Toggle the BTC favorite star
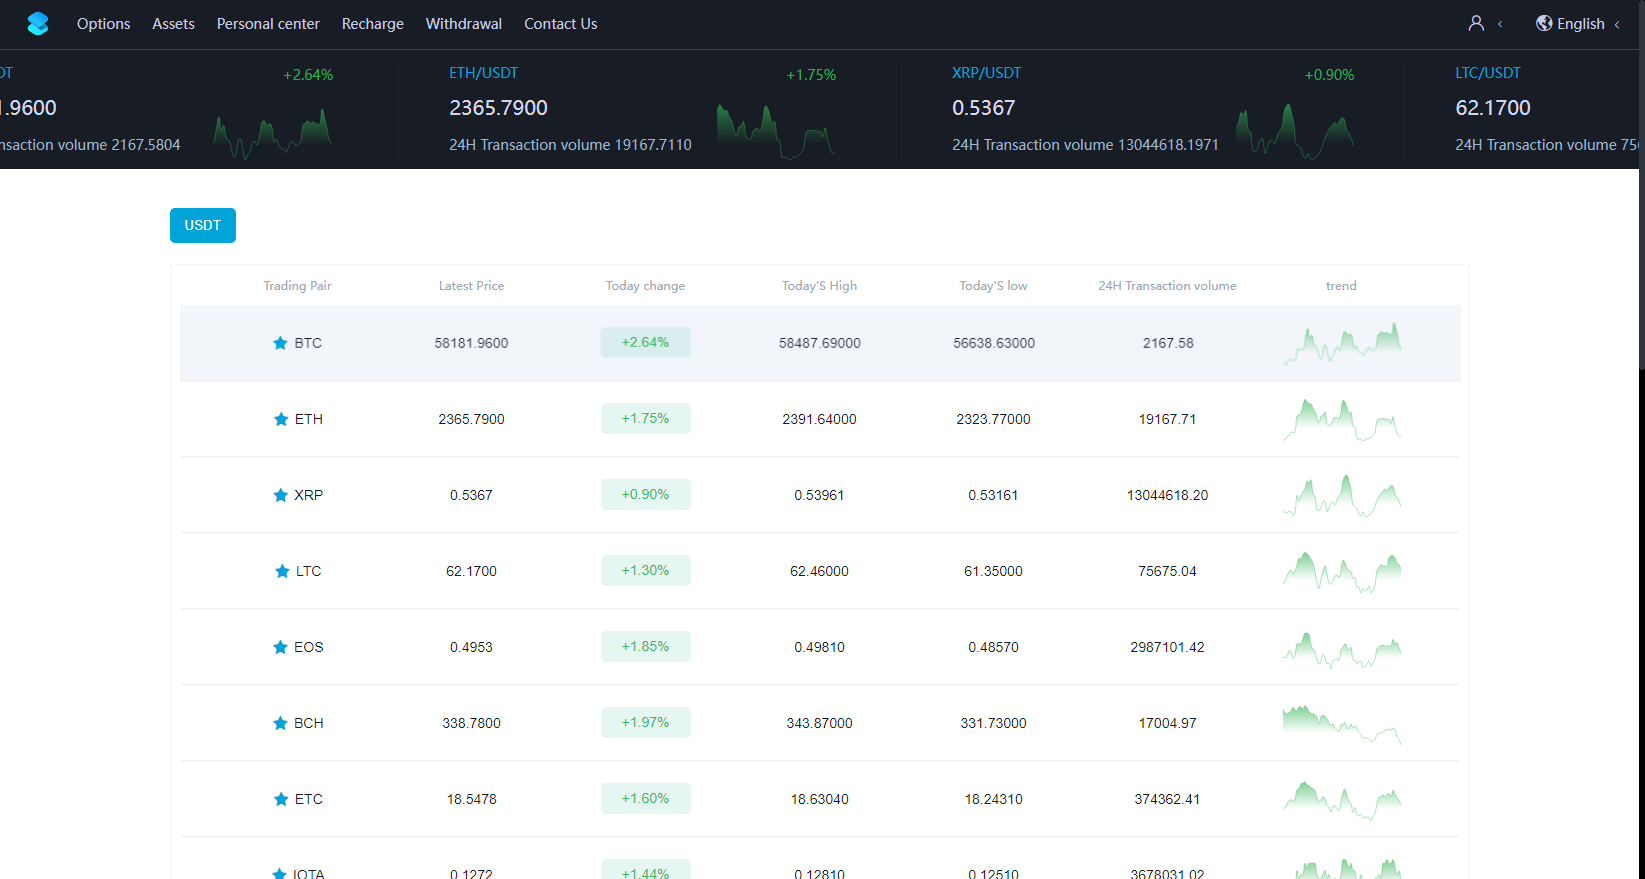 pyautogui.click(x=280, y=343)
